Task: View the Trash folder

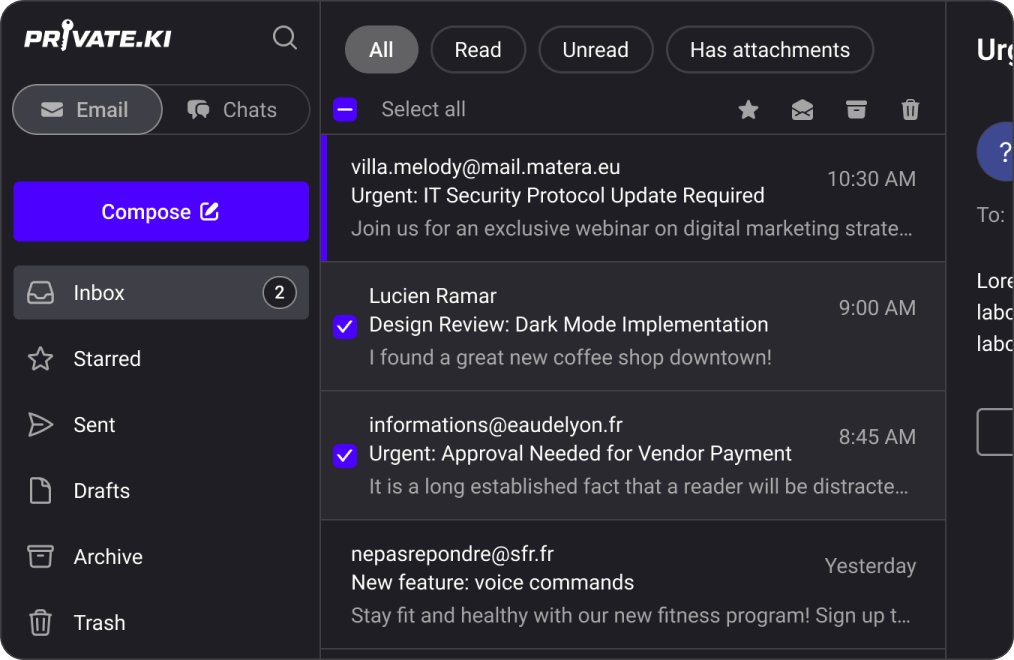Action: click(x=99, y=623)
